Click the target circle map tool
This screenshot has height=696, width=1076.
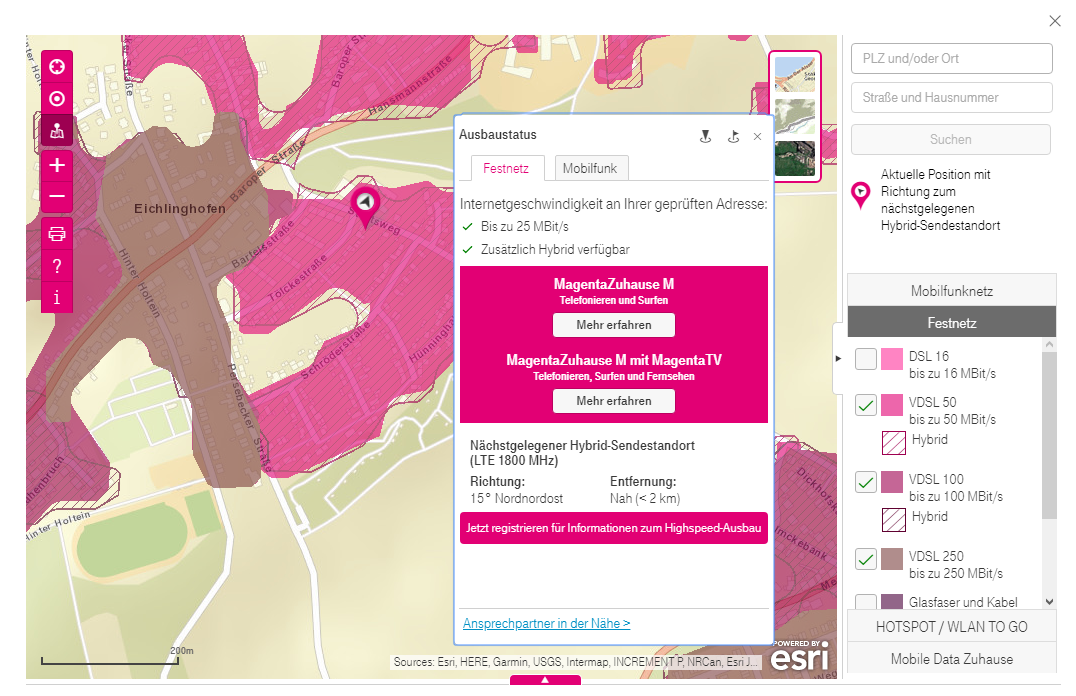pos(57,99)
